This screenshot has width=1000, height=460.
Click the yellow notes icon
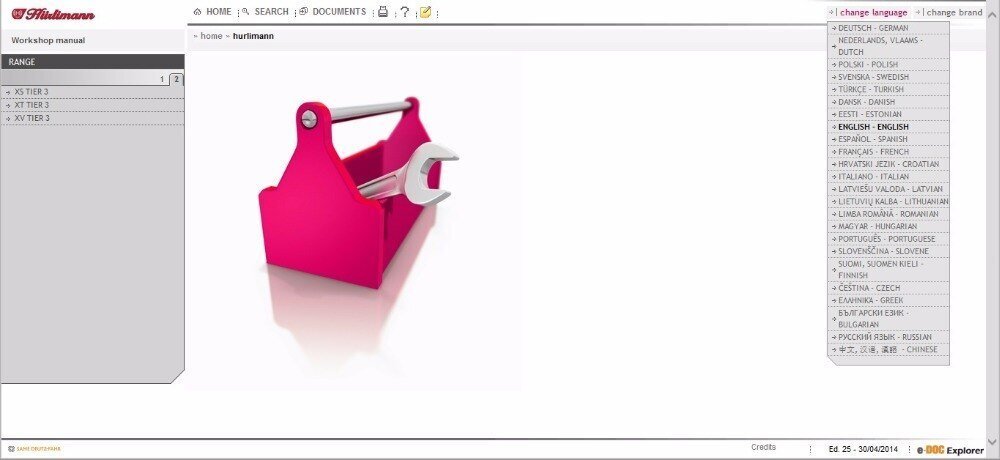[x=425, y=12]
